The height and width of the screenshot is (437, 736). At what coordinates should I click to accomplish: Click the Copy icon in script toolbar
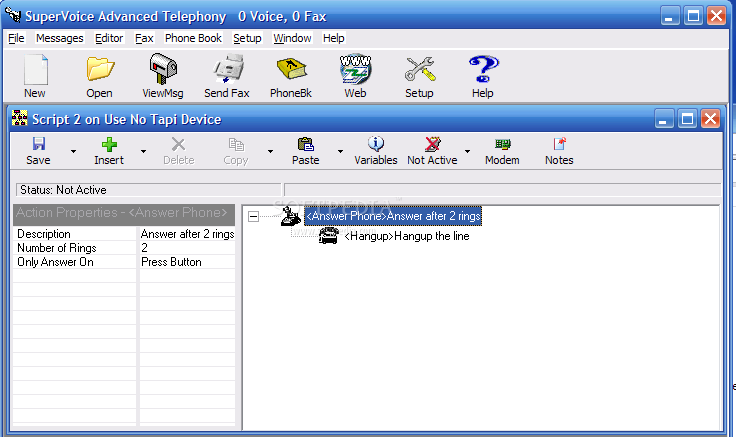click(x=236, y=144)
